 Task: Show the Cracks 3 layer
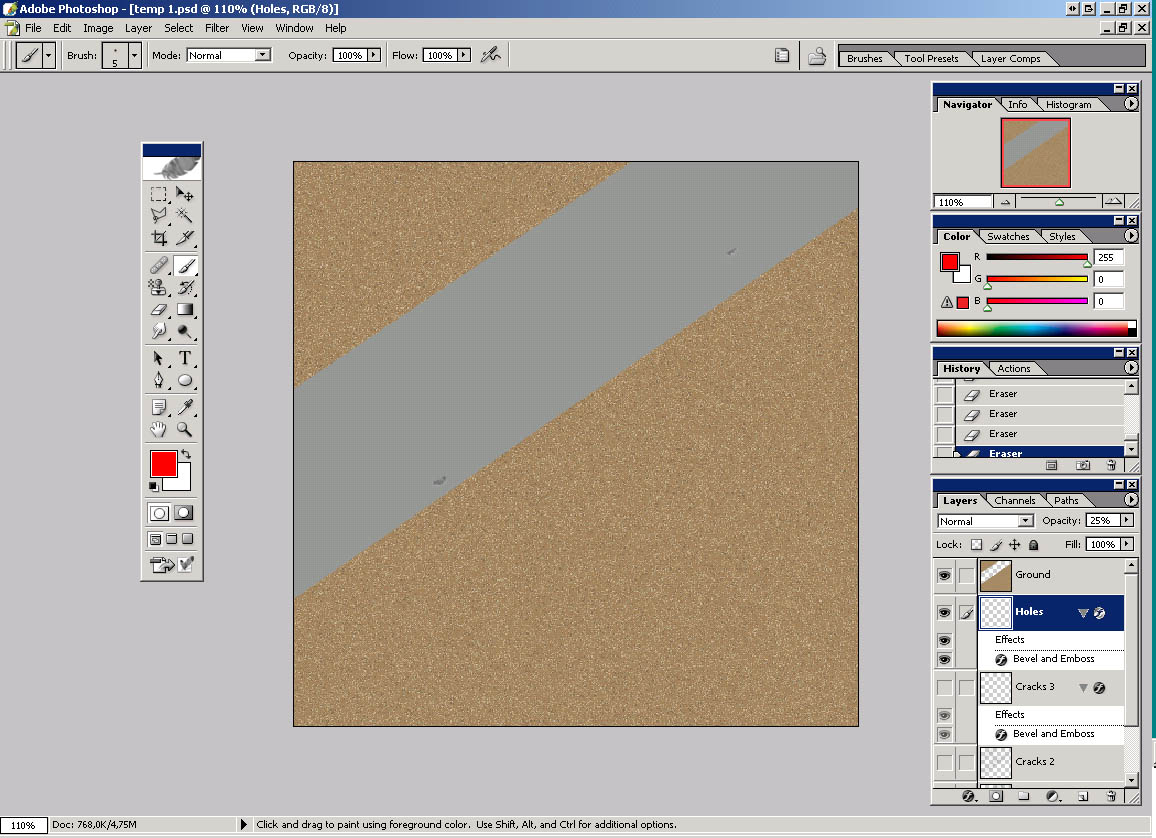coord(944,688)
